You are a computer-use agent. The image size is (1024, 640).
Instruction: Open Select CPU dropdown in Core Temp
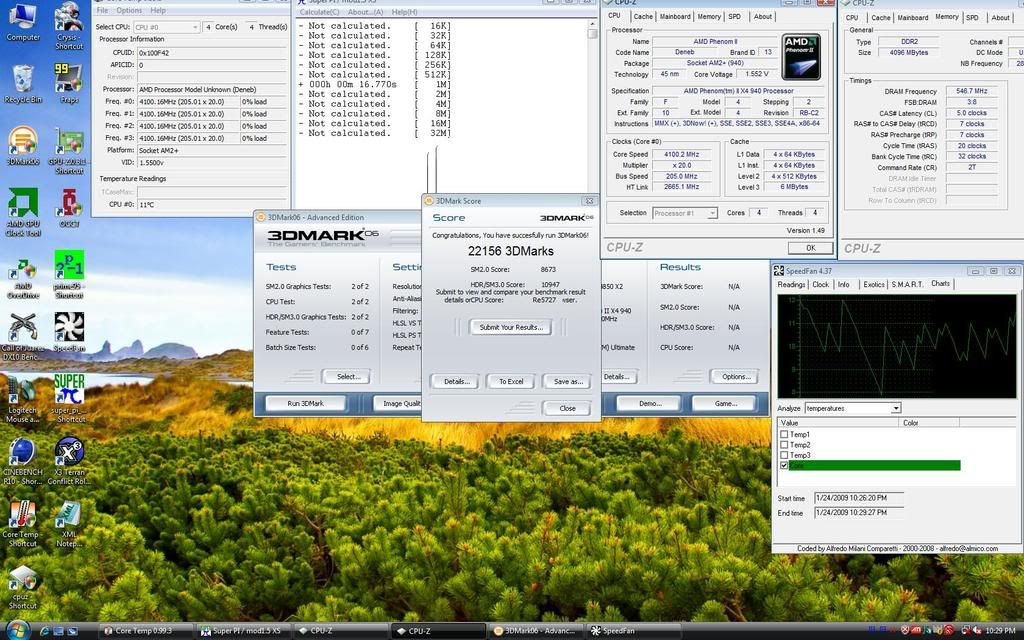tap(167, 27)
